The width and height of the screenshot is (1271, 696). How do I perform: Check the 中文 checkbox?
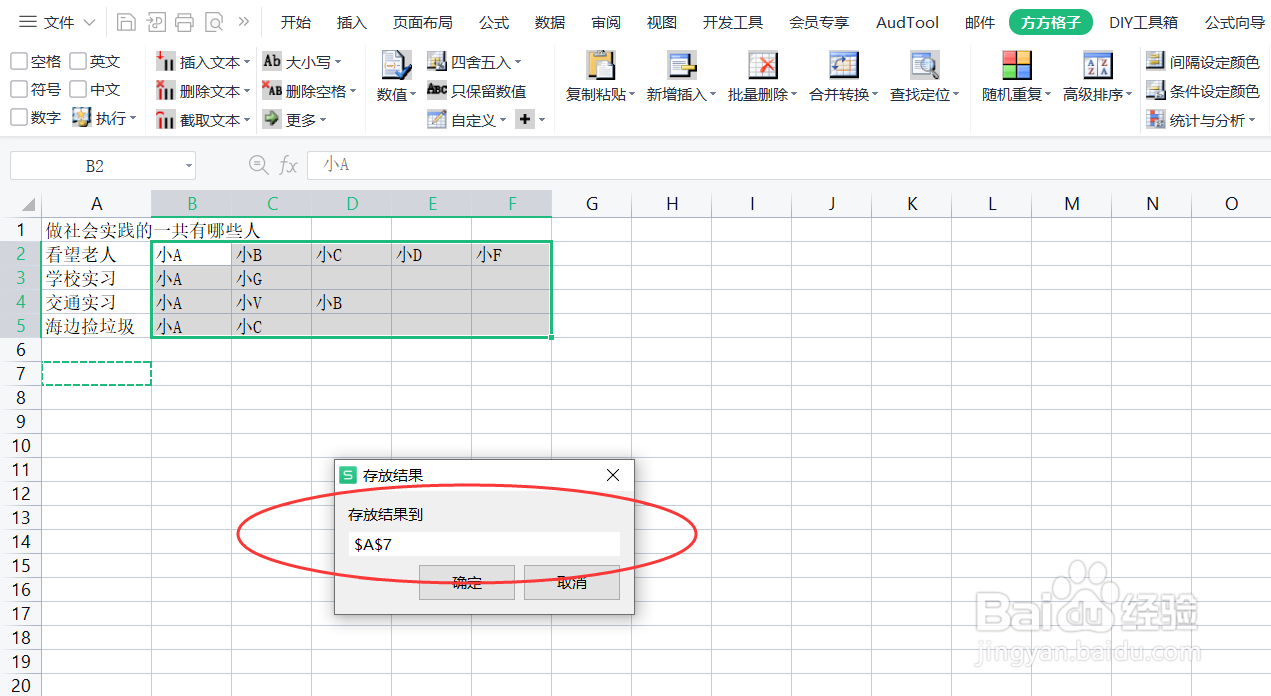79,90
